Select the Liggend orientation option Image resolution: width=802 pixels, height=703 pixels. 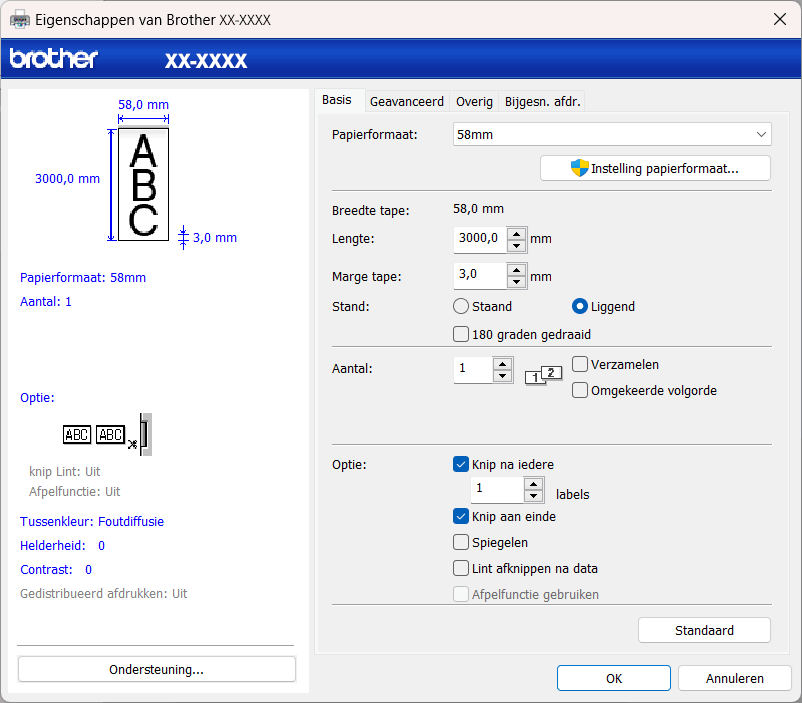[x=580, y=307]
